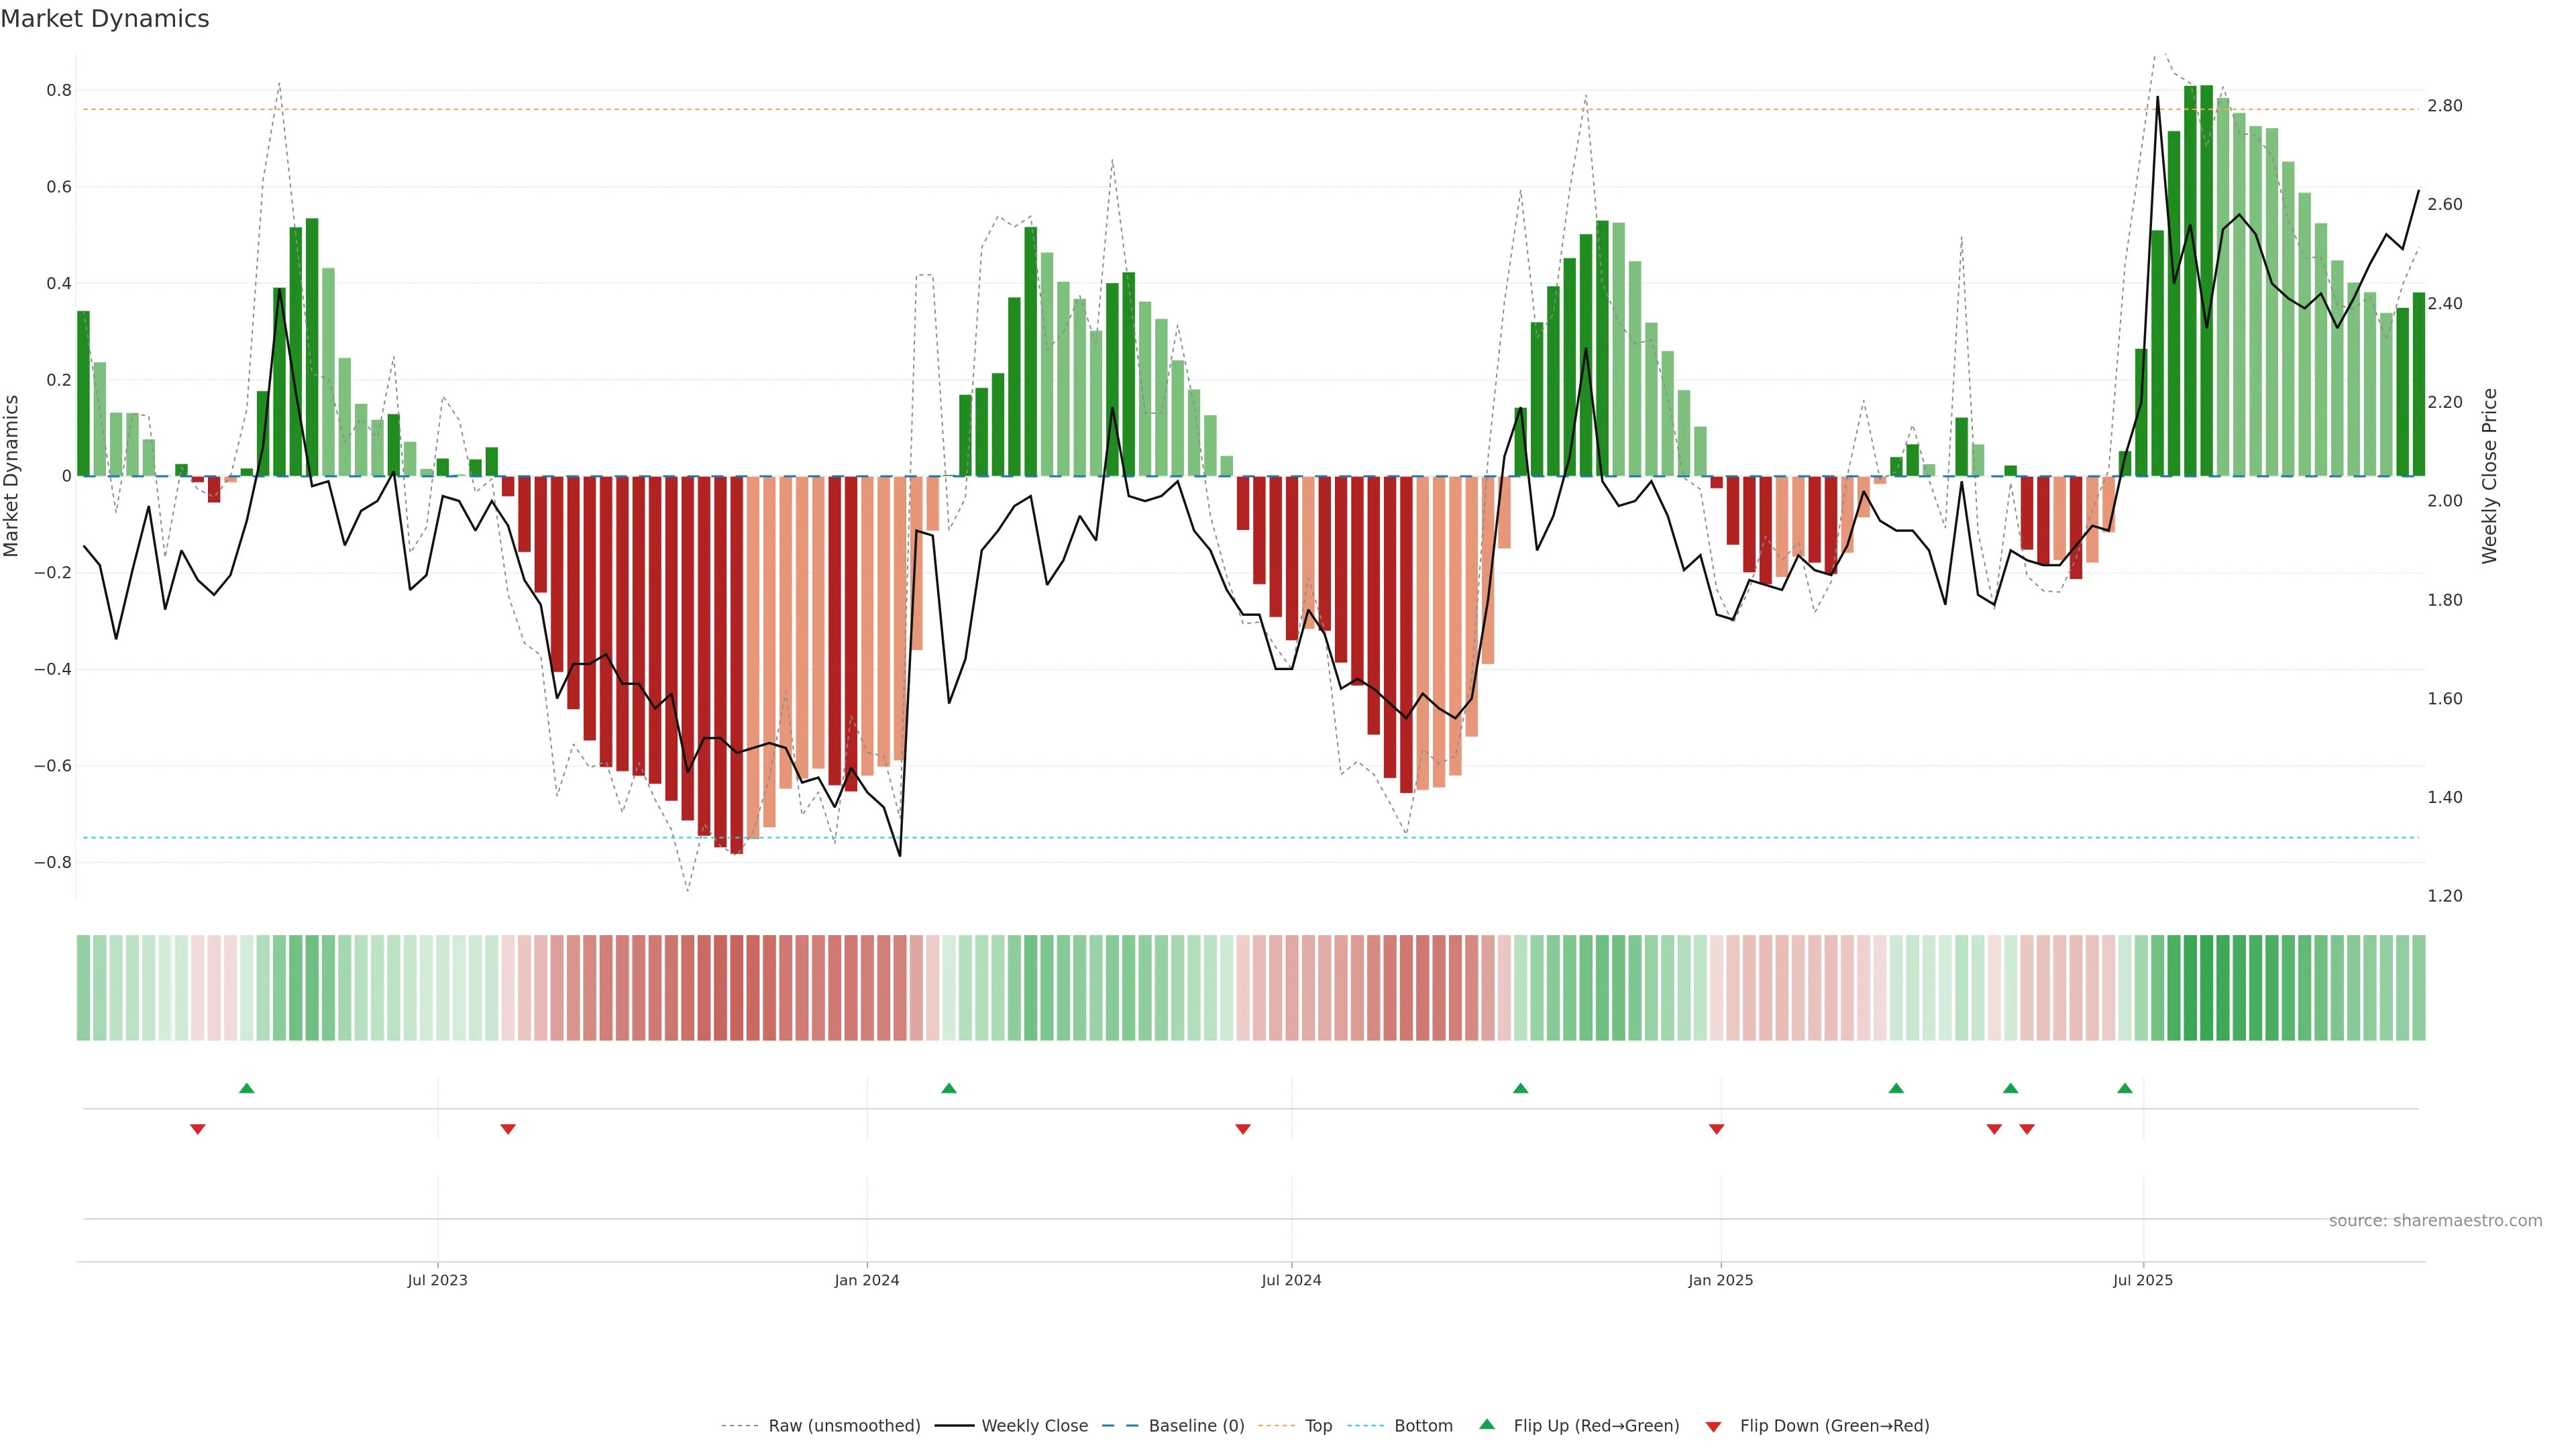2576x1449 pixels.
Task: Click red triangle icon in the legend
Action: point(1713,1426)
